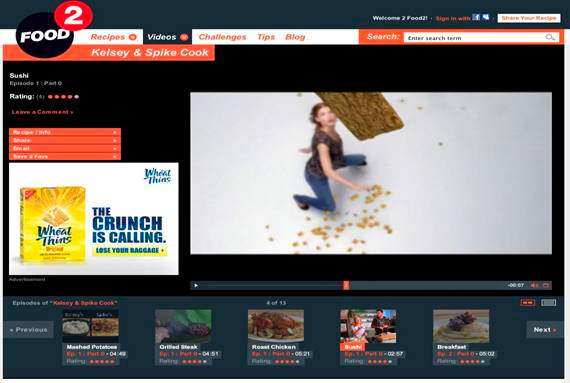
Task: Open the Blog section
Action: click(295, 37)
